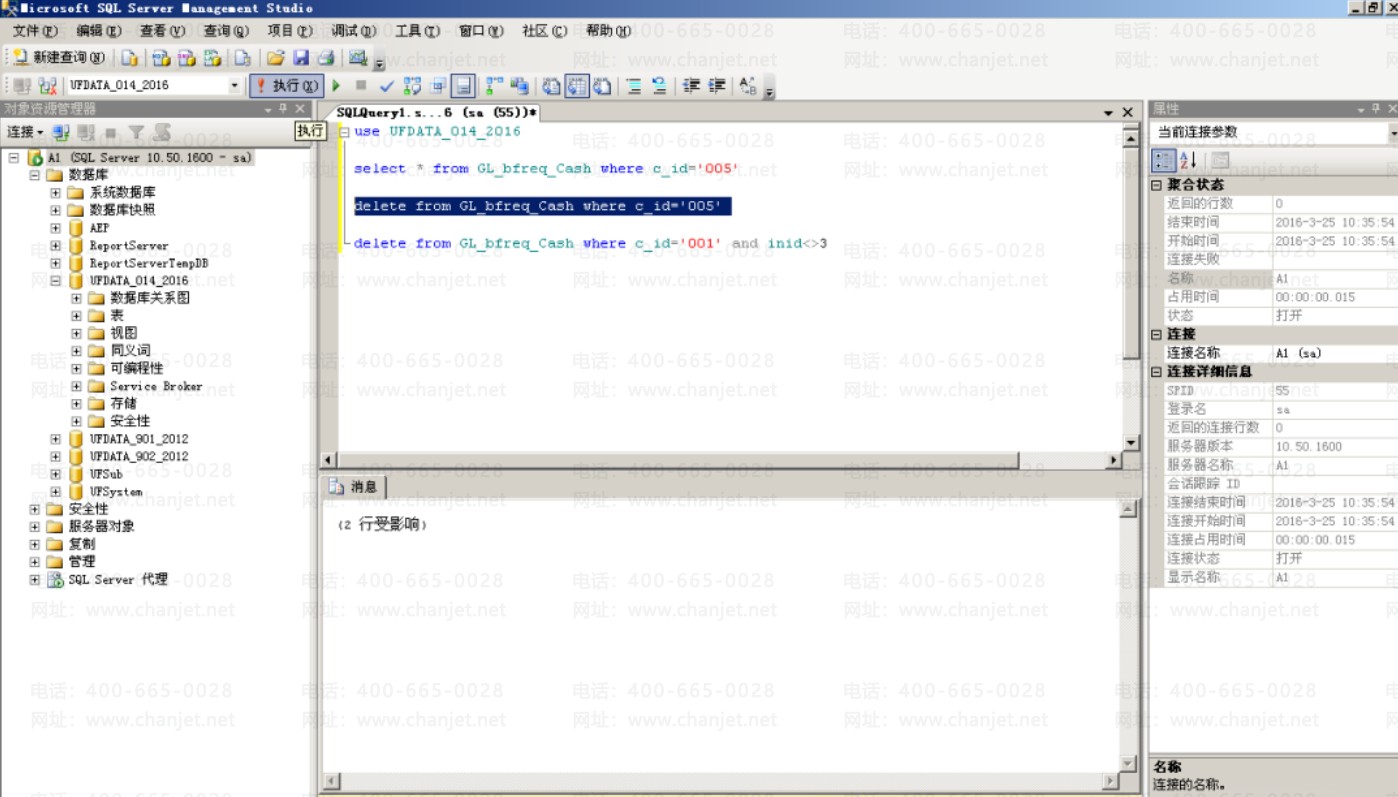This screenshot has height=797, width=1398.
Task: Select the 视图 folder in tree
Action: pyautogui.click(x=124, y=333)
